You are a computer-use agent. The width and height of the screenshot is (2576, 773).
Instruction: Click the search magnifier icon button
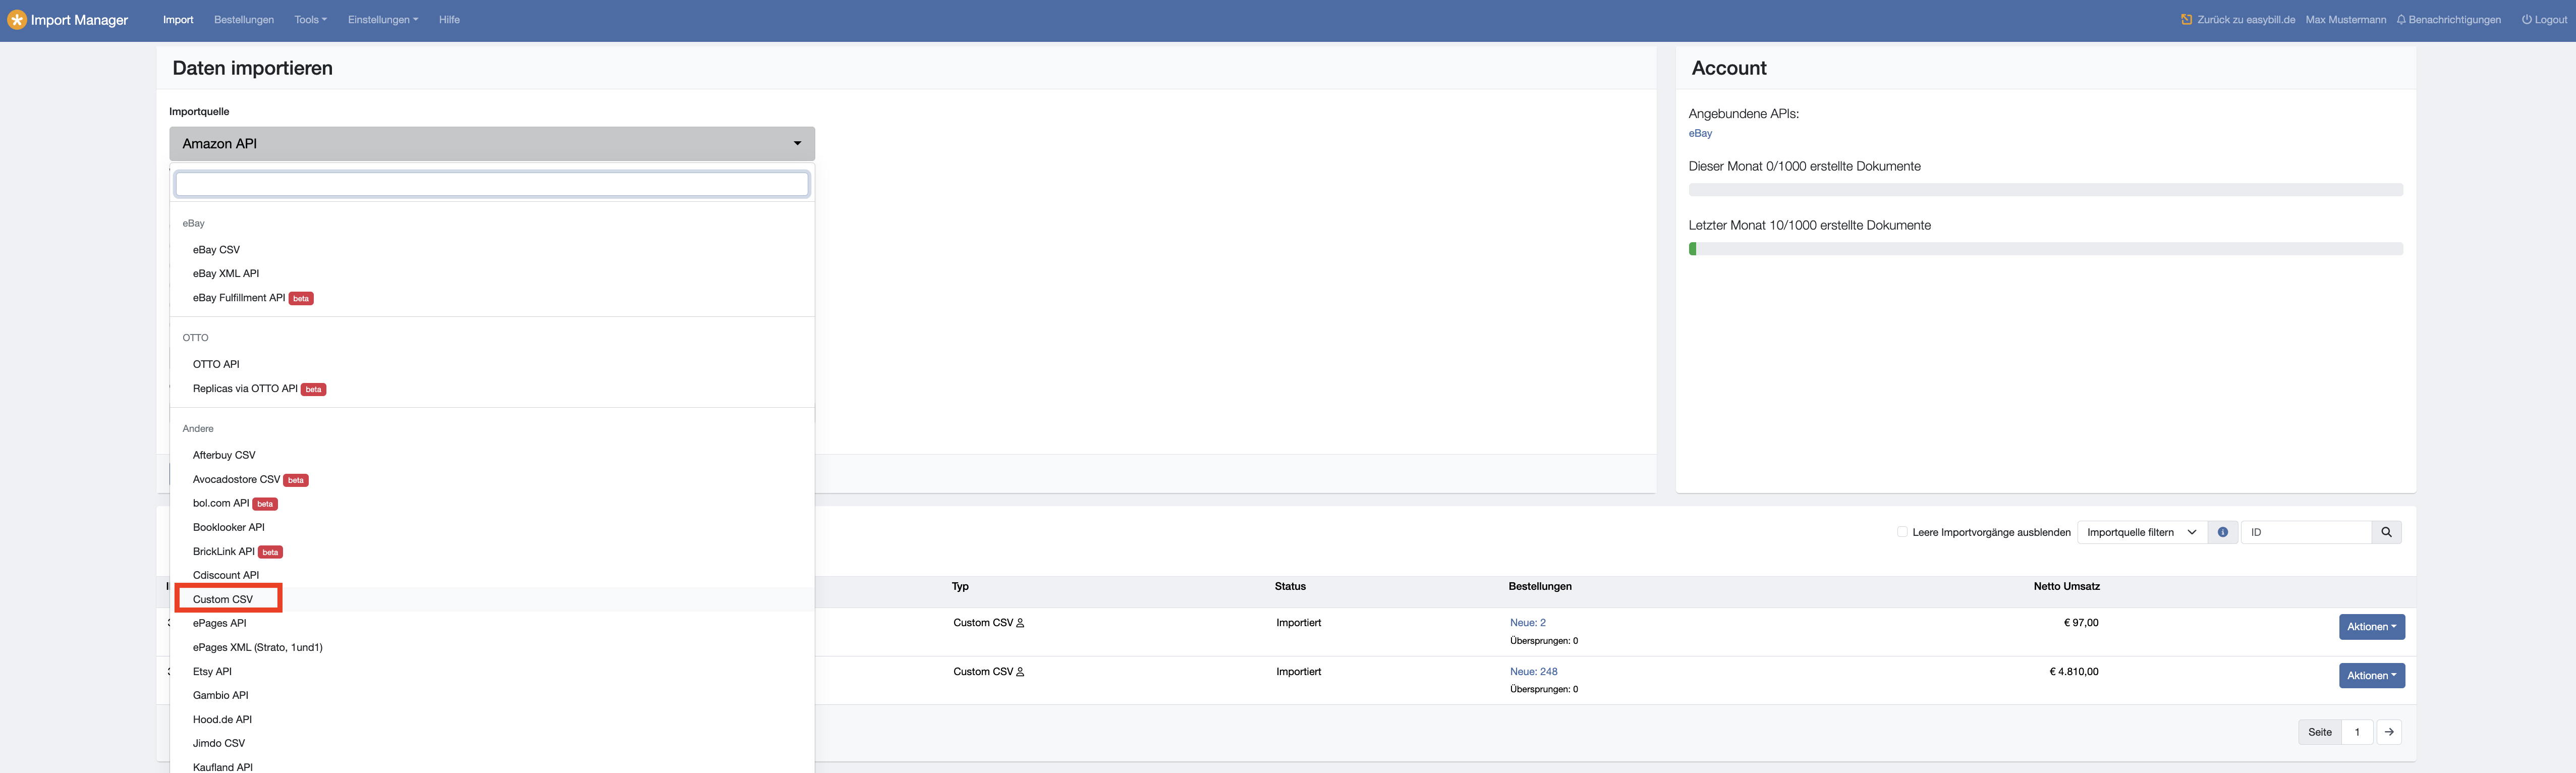2386,532
